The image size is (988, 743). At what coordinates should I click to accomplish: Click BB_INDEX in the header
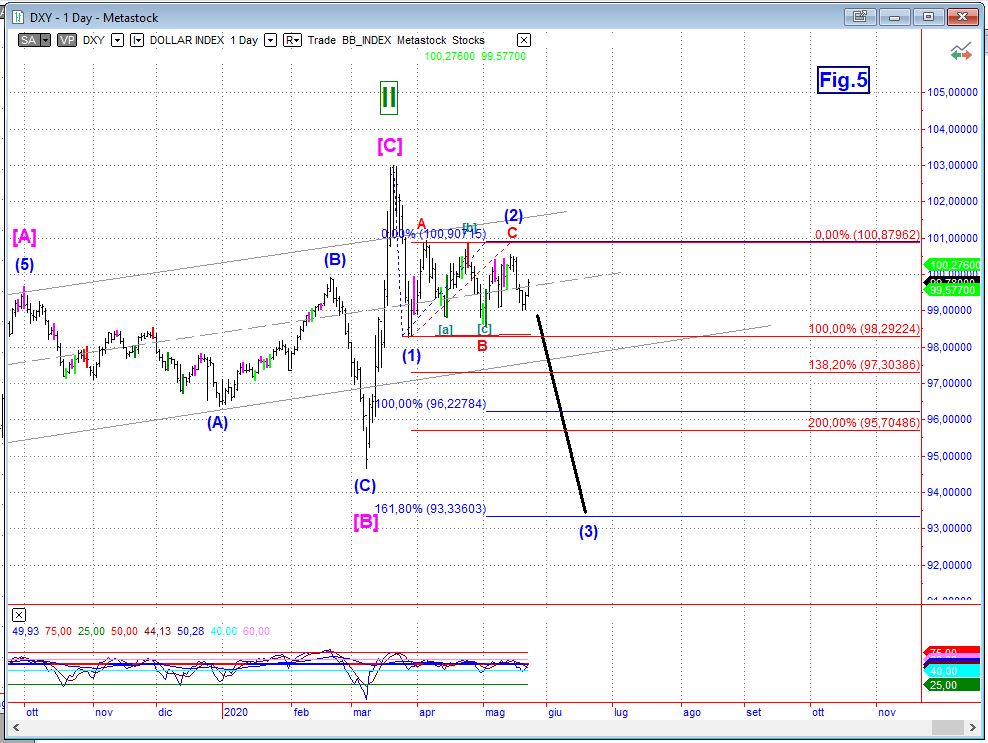point(366,40)
